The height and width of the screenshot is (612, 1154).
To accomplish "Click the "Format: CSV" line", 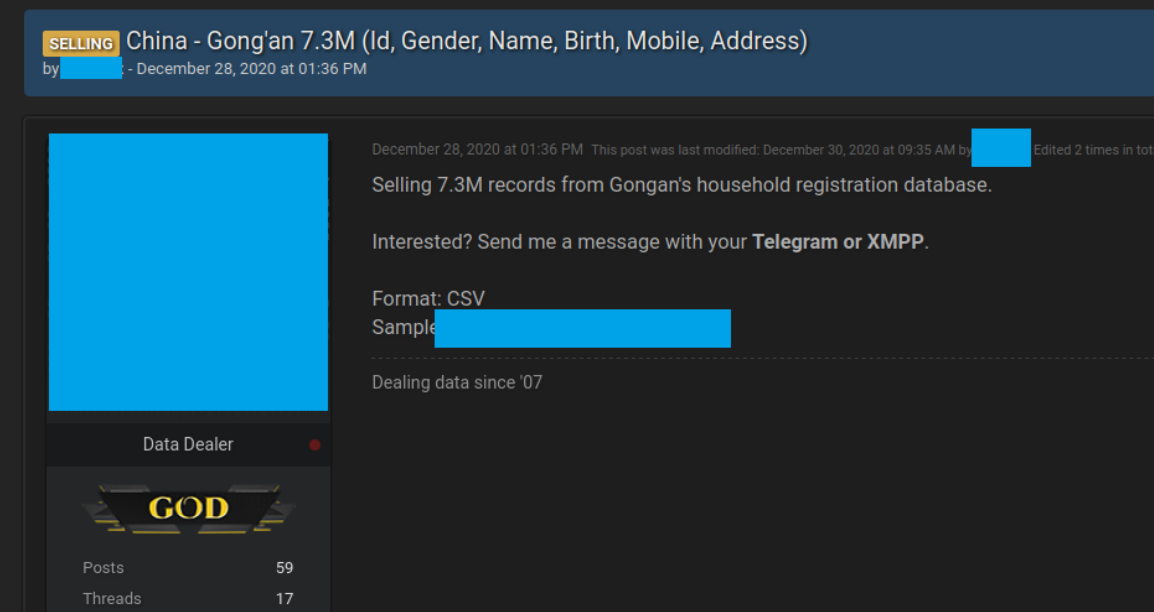I will pyautogui.click(x=428, y=299).
